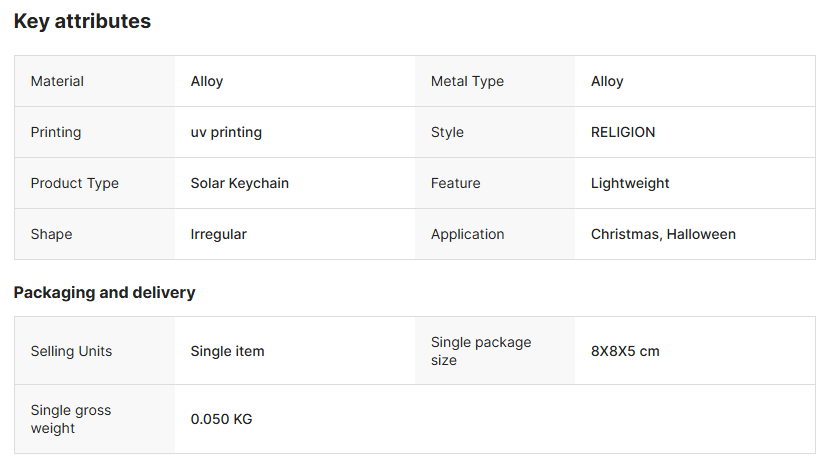Click the Product Type label
This screenshot has width=826, height=464.
point(74,183)
